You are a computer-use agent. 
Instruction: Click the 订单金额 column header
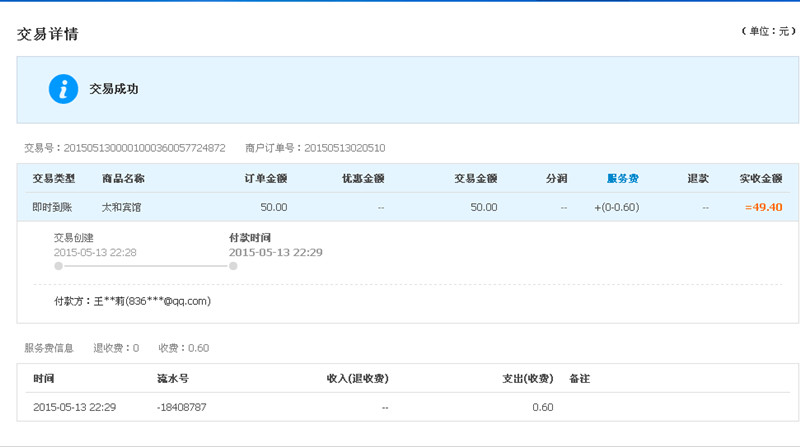coord(265,179)
